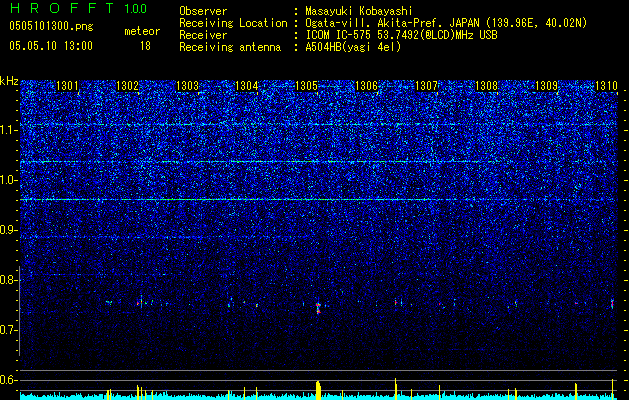
Task: Select the version number 1.0.0
Action: click(136, 8)
